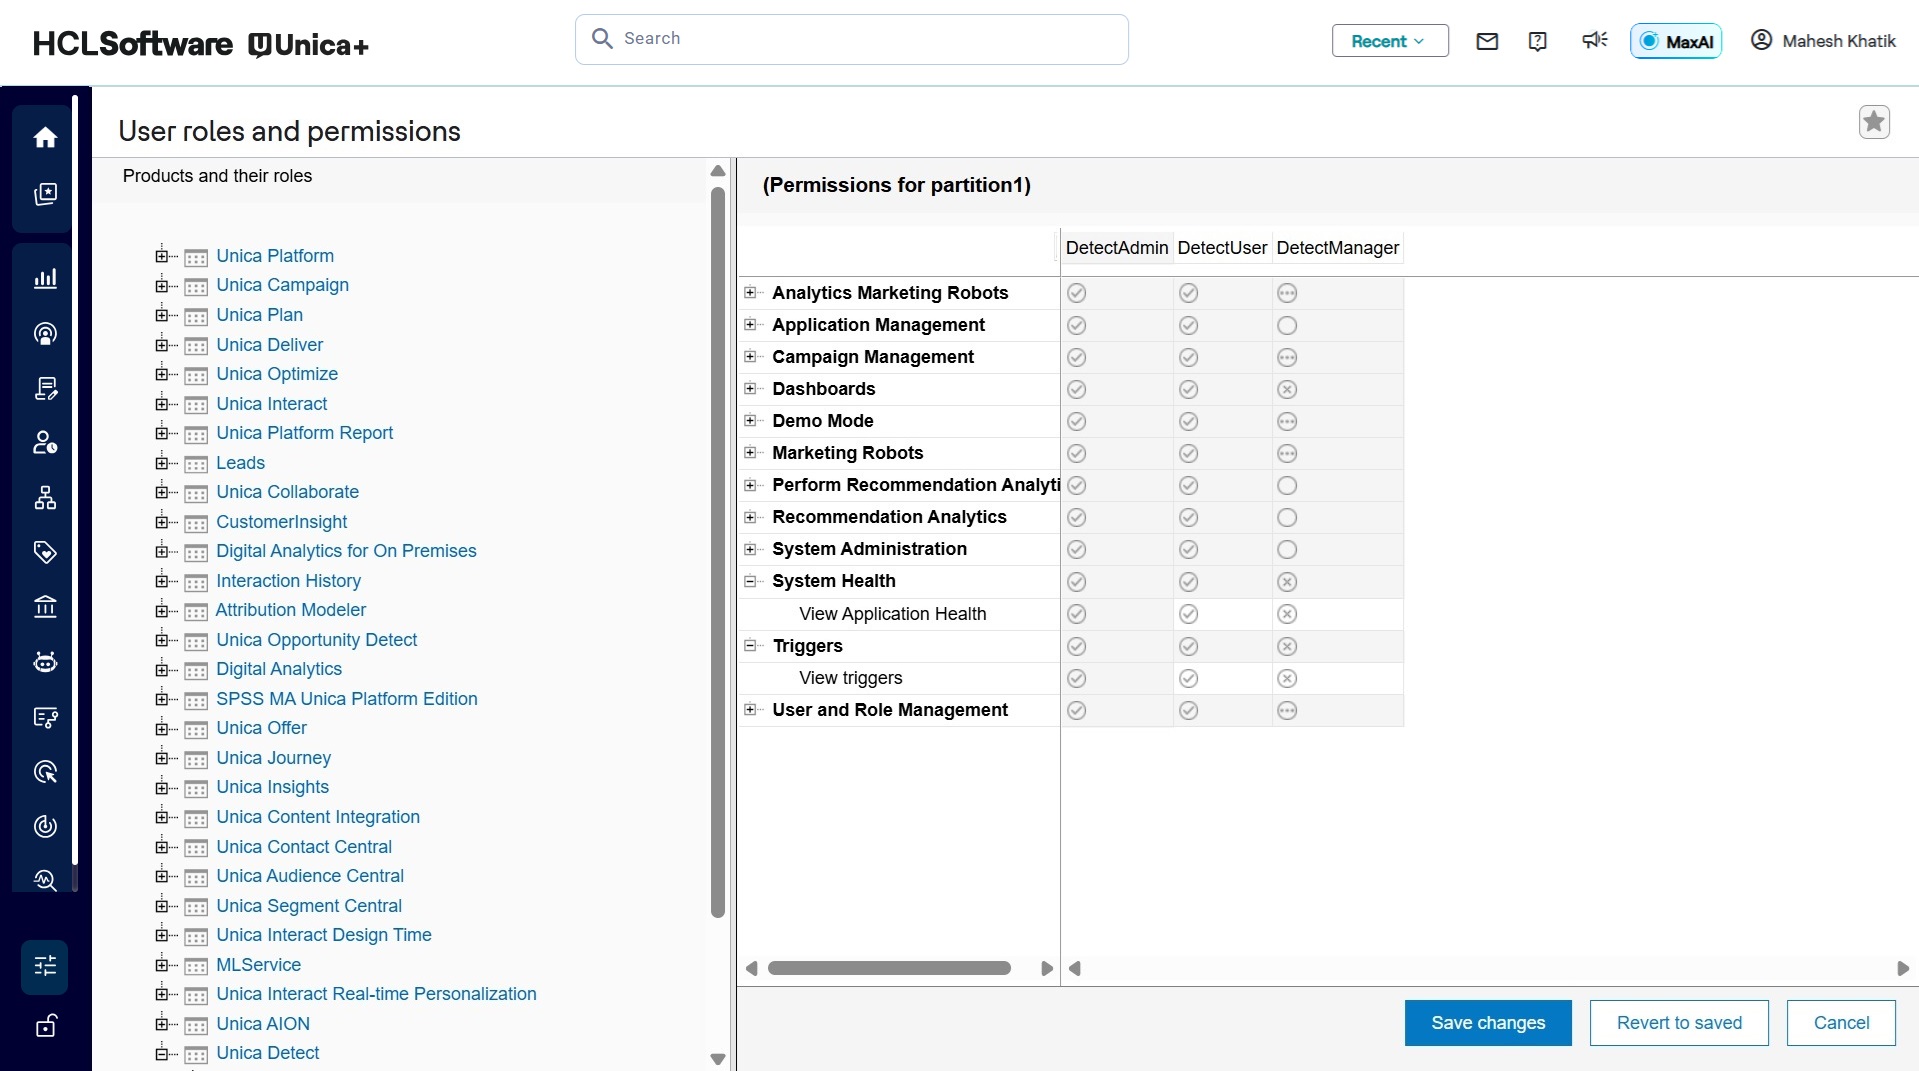Click the Home icon in sidebar
Image resolution: width=1919 pixels, height=1071 pixels.
[45, 138]
